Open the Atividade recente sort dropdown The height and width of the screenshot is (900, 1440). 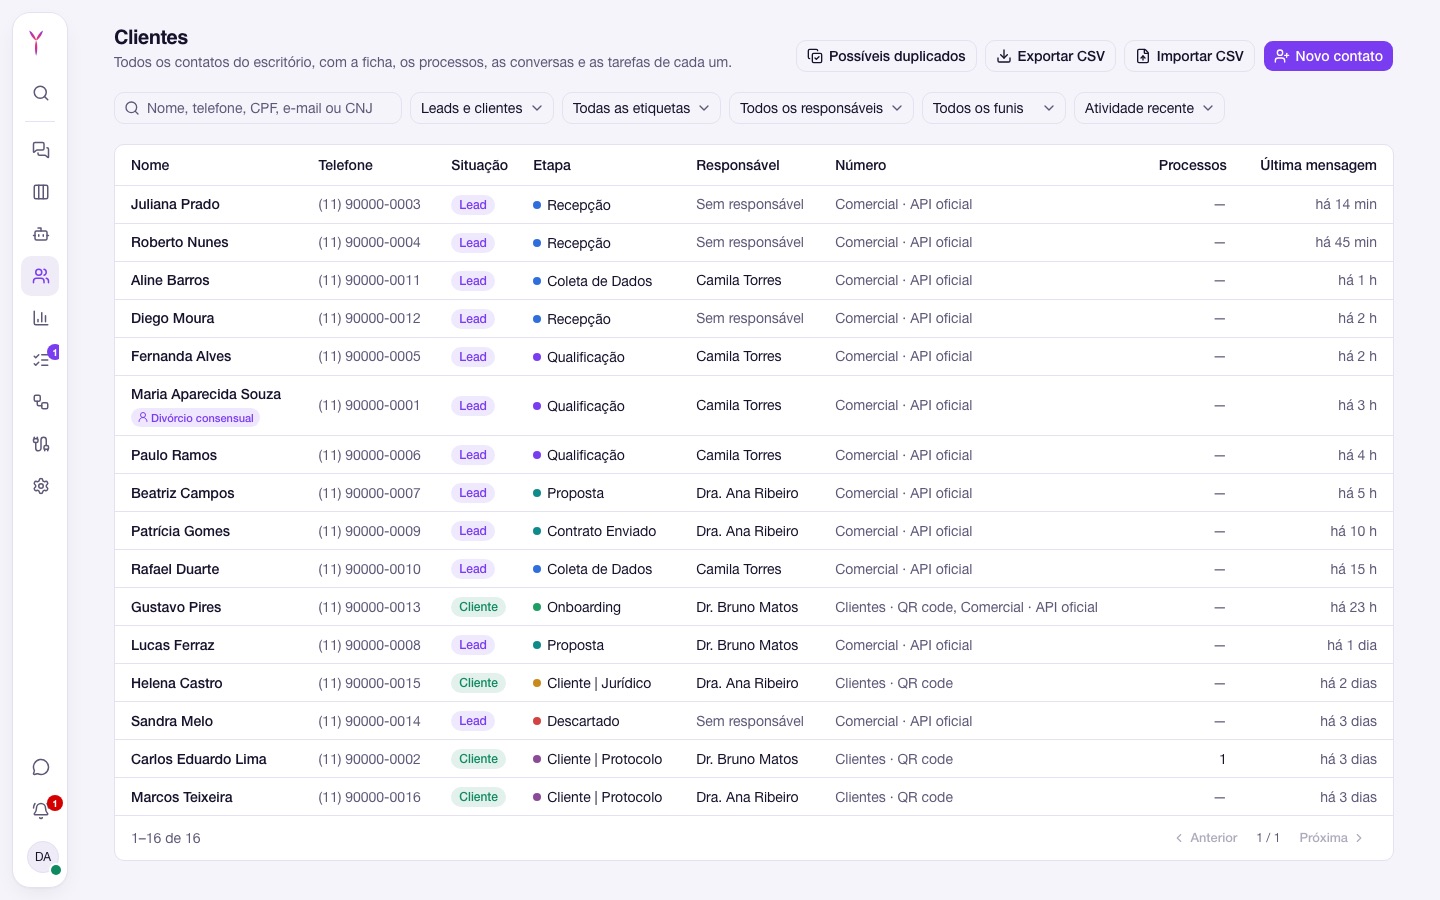click(x=1149, y=108)
